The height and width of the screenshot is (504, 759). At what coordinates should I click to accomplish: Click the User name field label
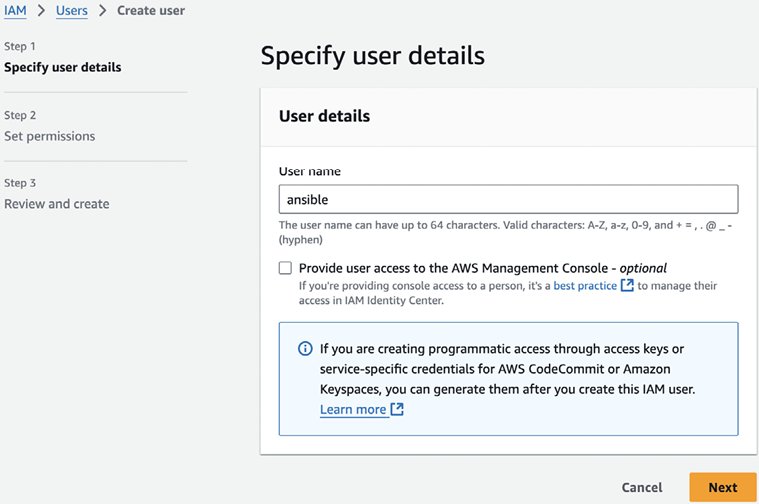pos(310,171)
